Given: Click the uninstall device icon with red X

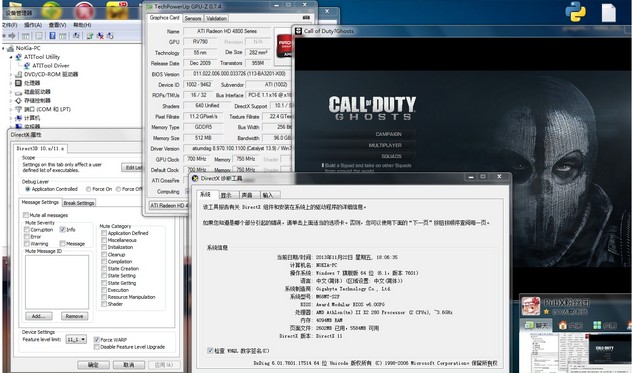Looking at the screenshot, I should coord(100,36).
